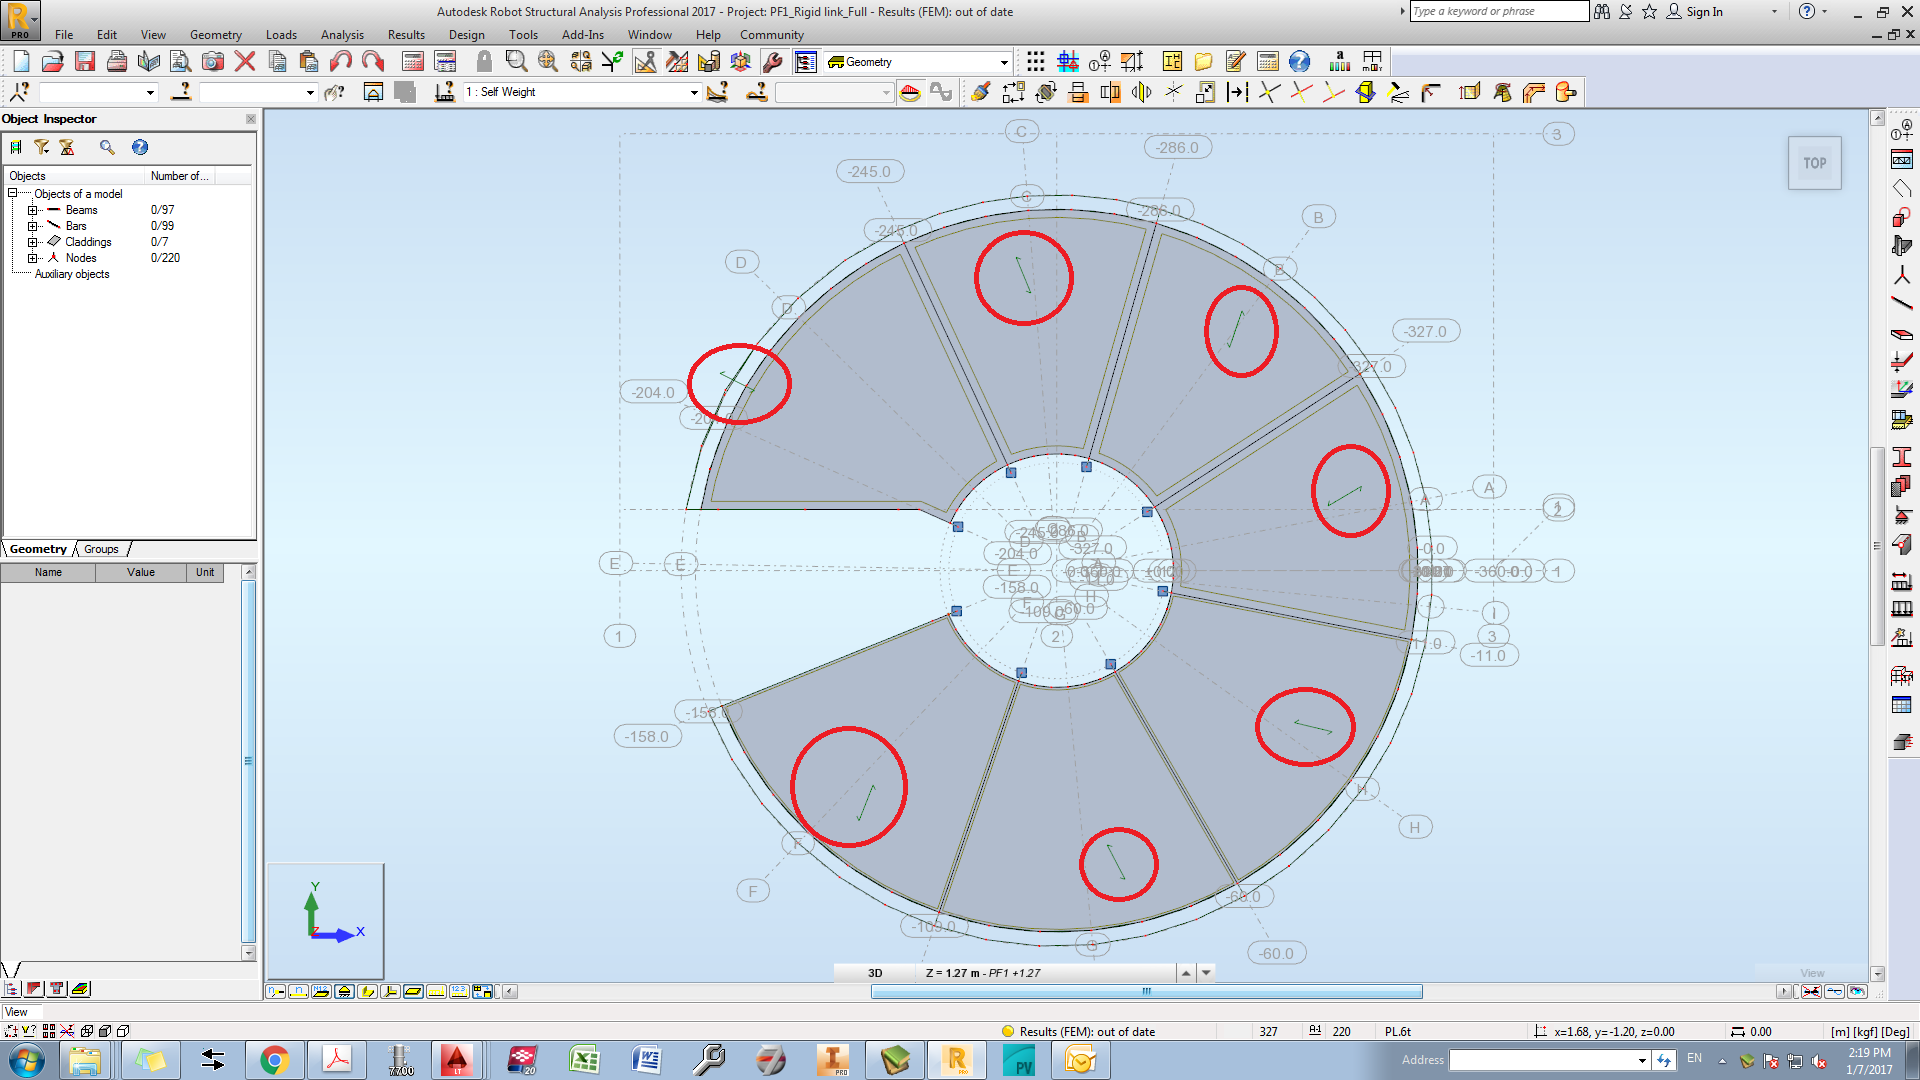This screenshot has height=1080, width=1920.
Task: Click the TOP view cube button
Action: [x=1815, y=162]
